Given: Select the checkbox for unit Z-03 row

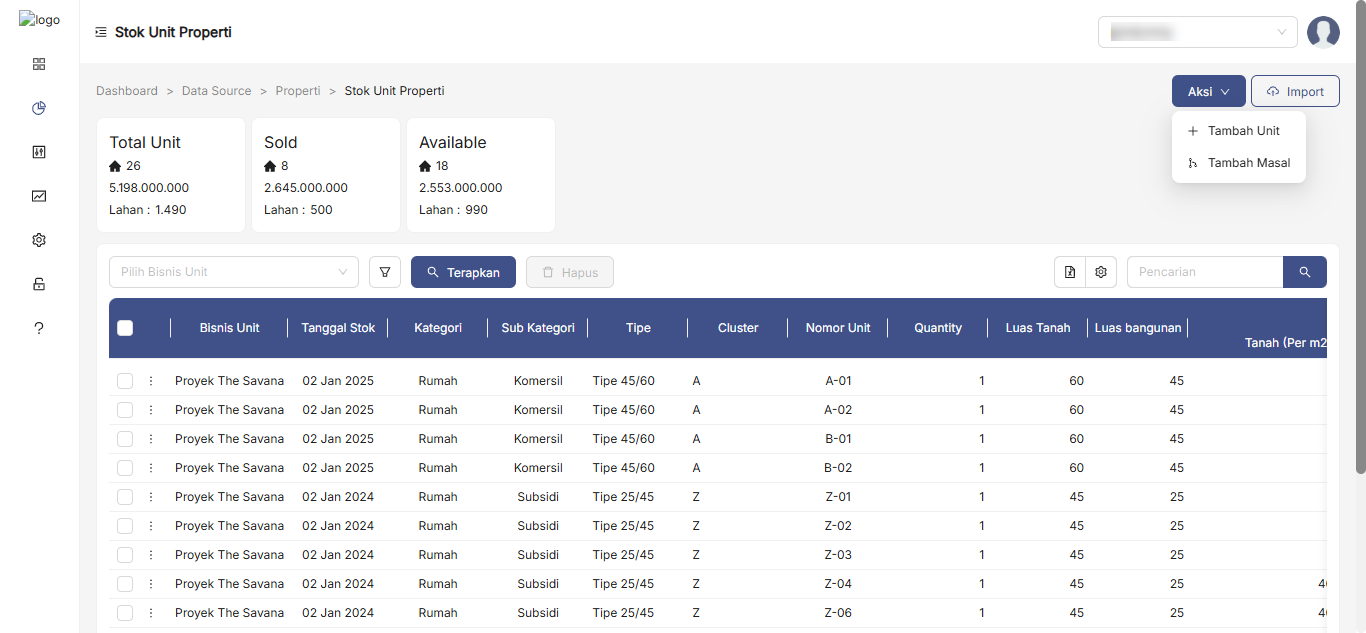Looking at the screenshot, I should coord(125,555).
